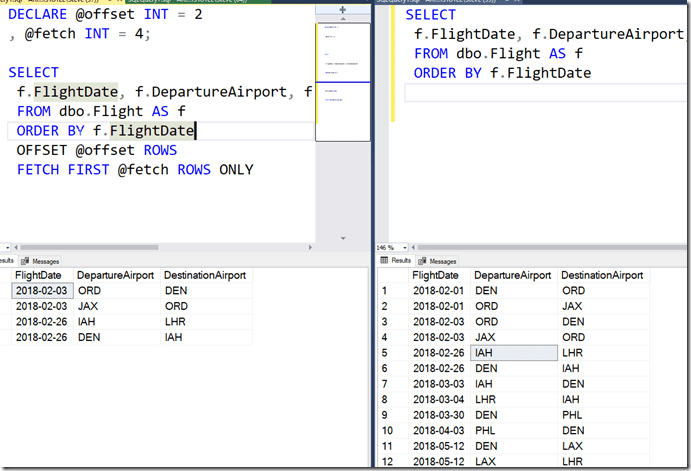Click the PHL destination cell in row 9
This screenshot has width=691, height=471.
[603, 415]
